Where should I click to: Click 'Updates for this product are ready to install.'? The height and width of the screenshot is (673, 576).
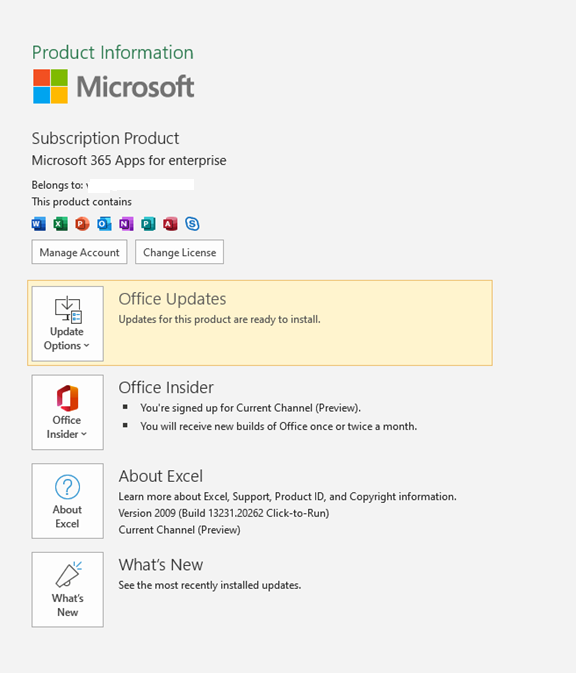coord(219,320)
